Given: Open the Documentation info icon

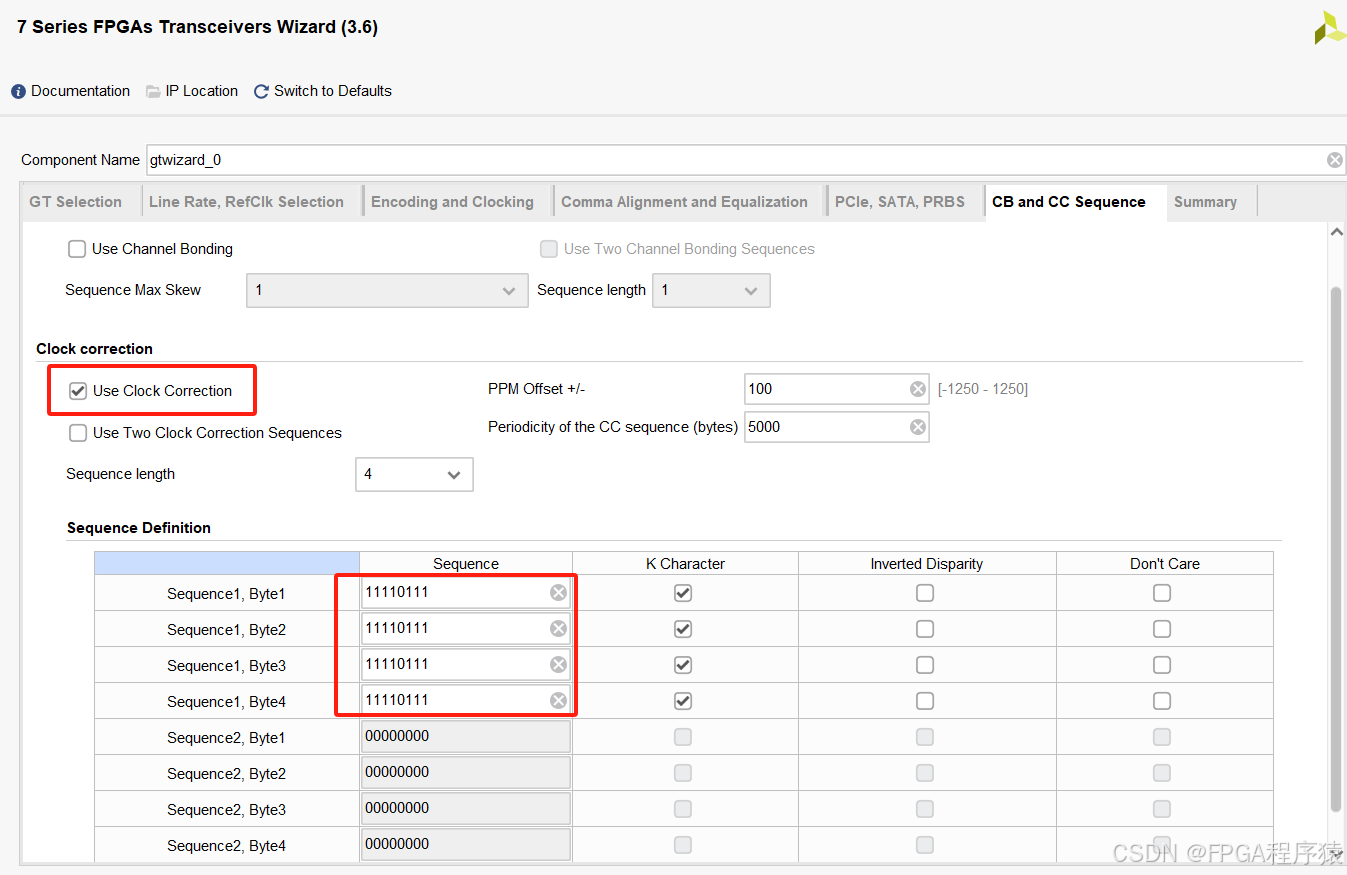Looking at the screenshot, I should [x=18, y=92].
